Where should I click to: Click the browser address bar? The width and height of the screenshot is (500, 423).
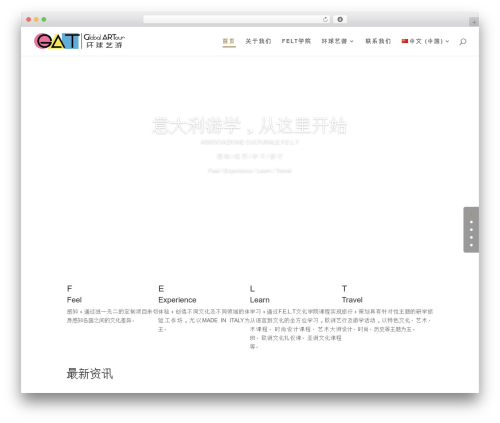click(x=237, y=19)
